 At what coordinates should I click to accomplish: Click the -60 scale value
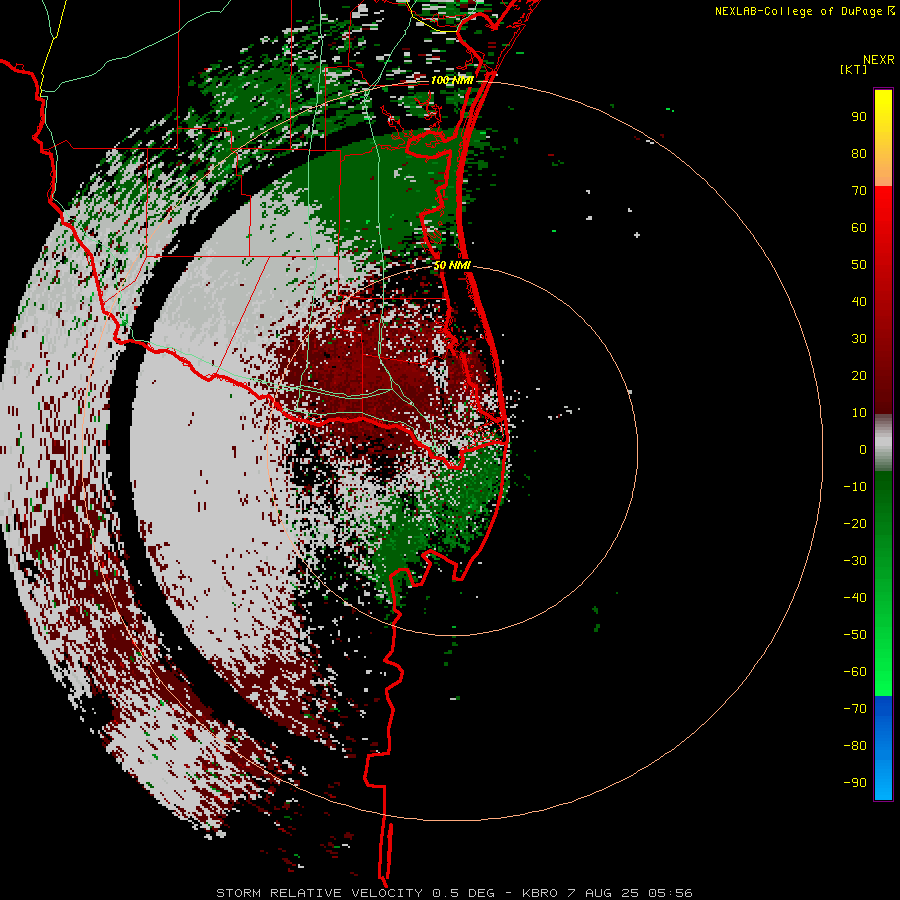click(855, 672)
